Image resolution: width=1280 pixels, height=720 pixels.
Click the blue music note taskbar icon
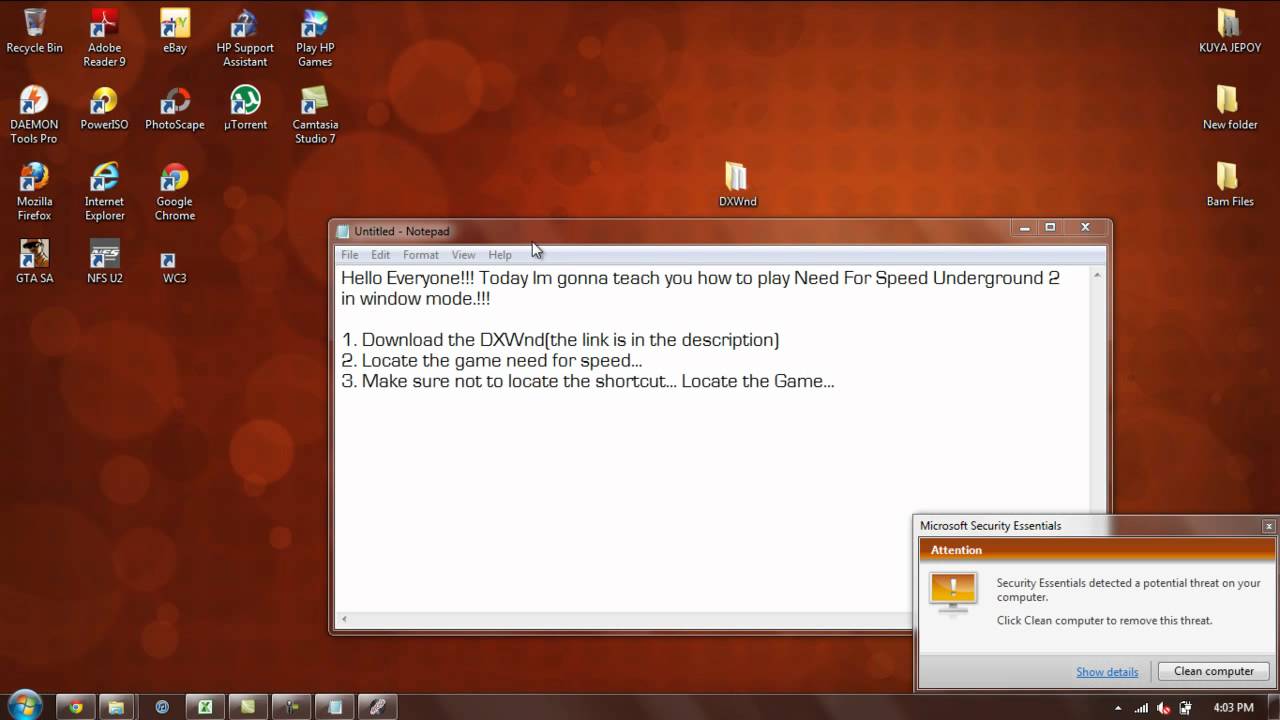click(x=162, y=707)
